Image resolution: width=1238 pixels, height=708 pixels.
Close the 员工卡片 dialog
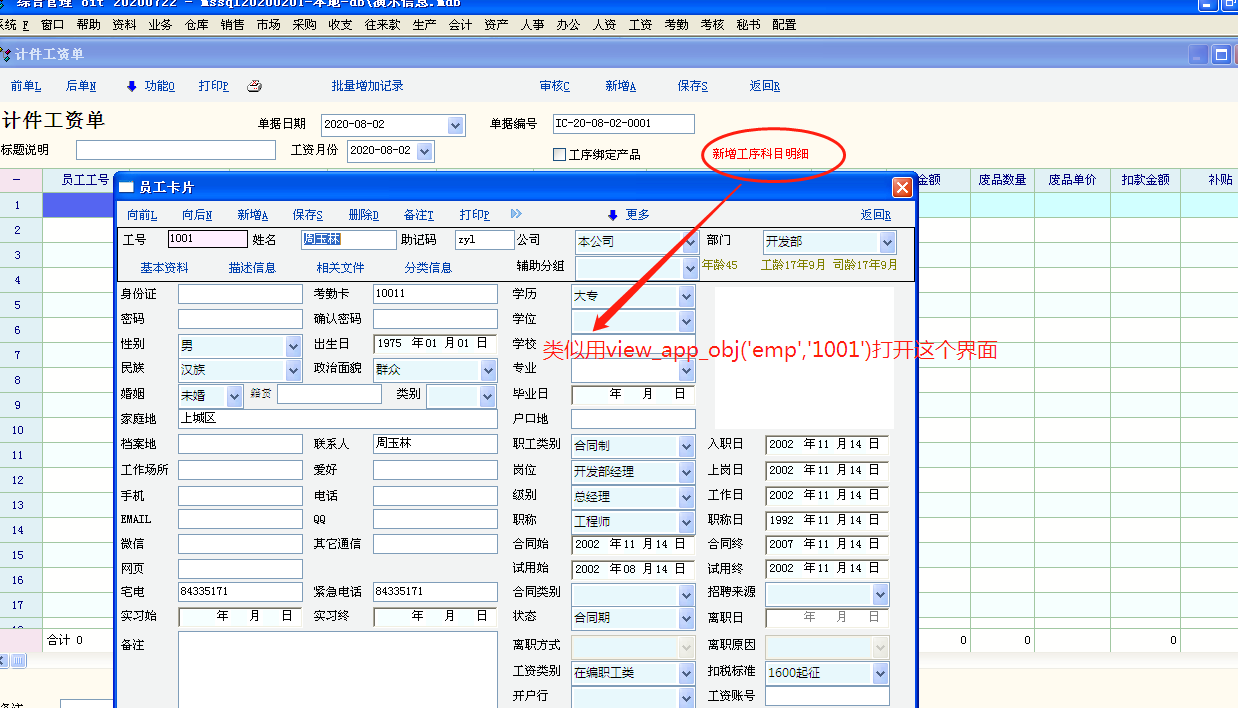coord(902,187)
